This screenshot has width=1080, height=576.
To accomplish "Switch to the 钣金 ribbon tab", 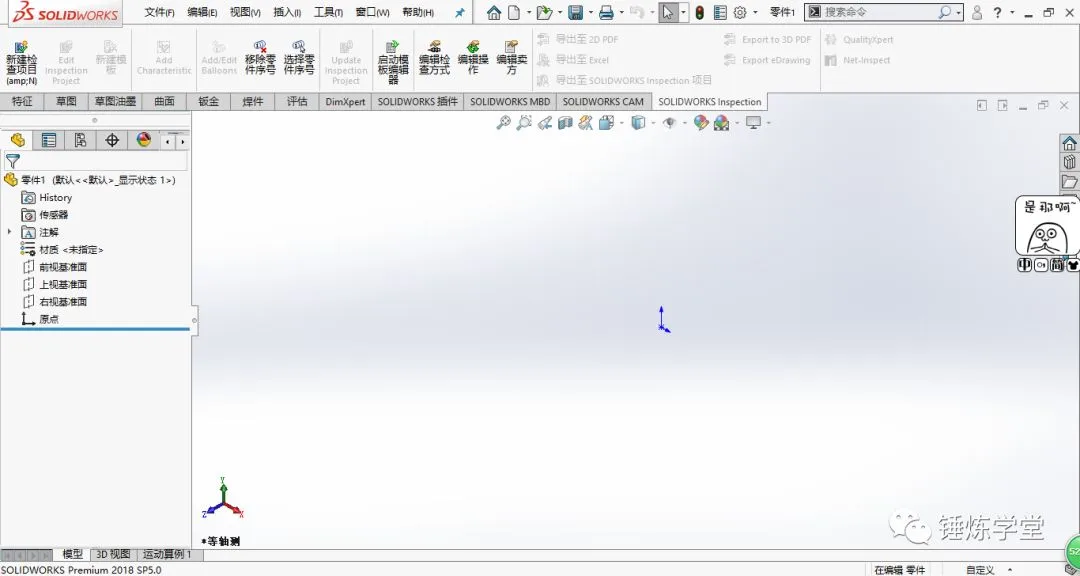I will [x=208, y=101].
